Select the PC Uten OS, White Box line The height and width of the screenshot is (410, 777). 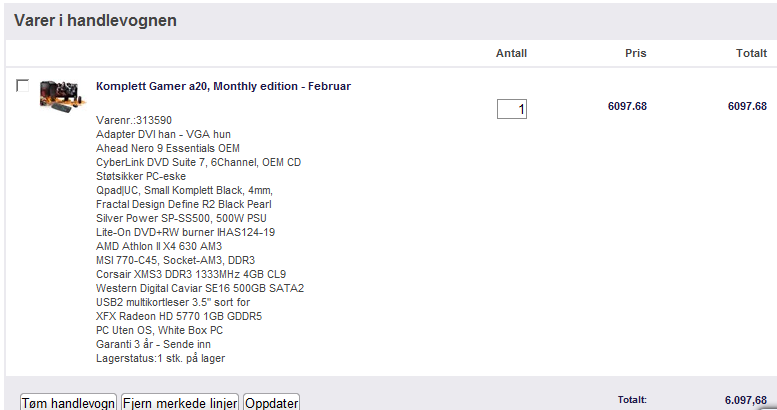(x=160, y=330)
